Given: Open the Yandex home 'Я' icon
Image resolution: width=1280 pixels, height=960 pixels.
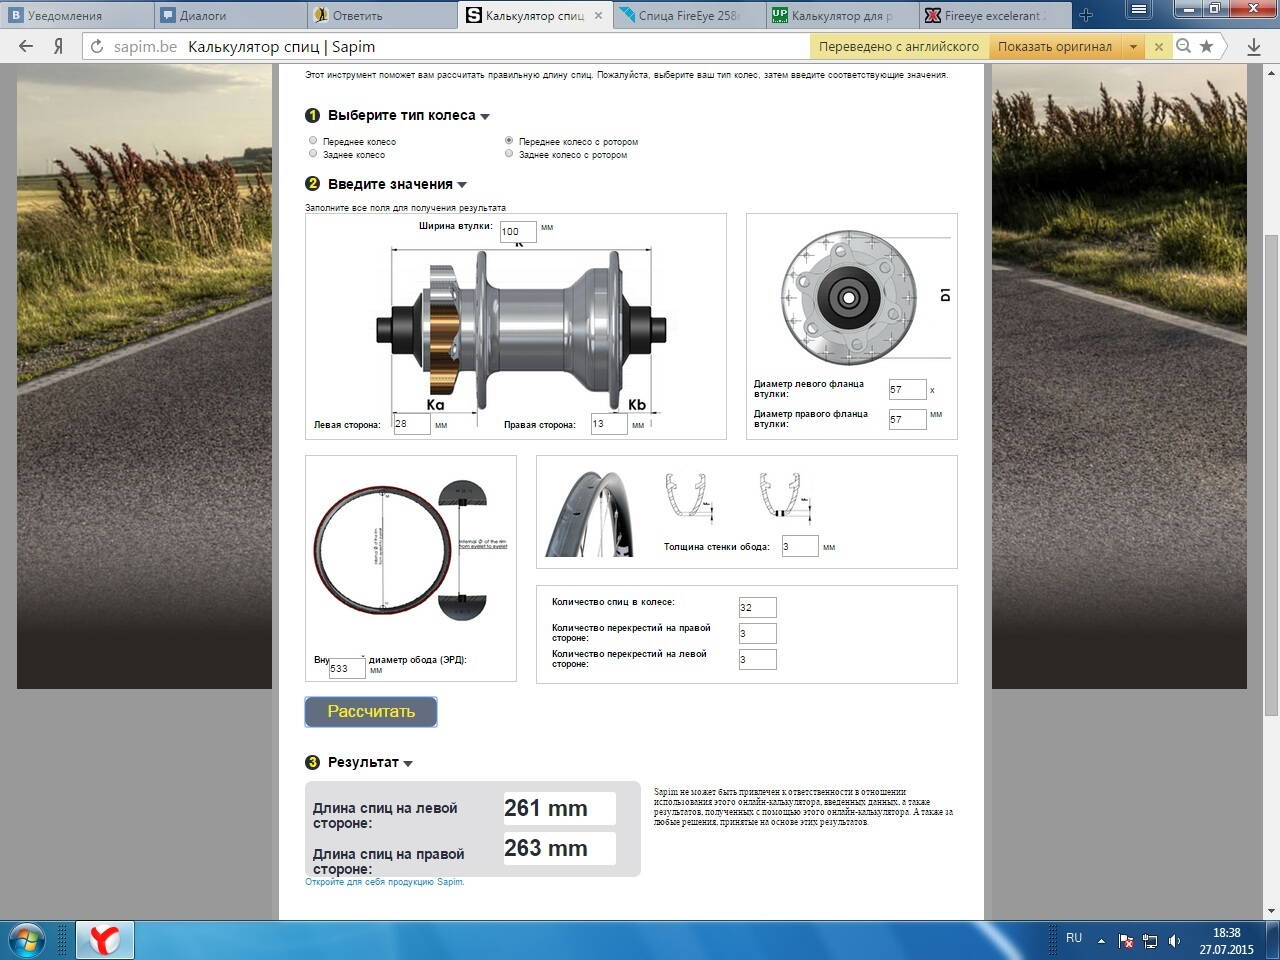Looking at the screenshot, I should [58, 46].
